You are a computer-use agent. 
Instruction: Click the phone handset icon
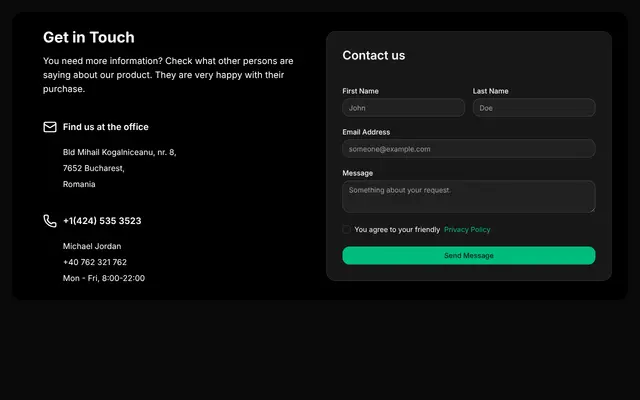point(50,221)
